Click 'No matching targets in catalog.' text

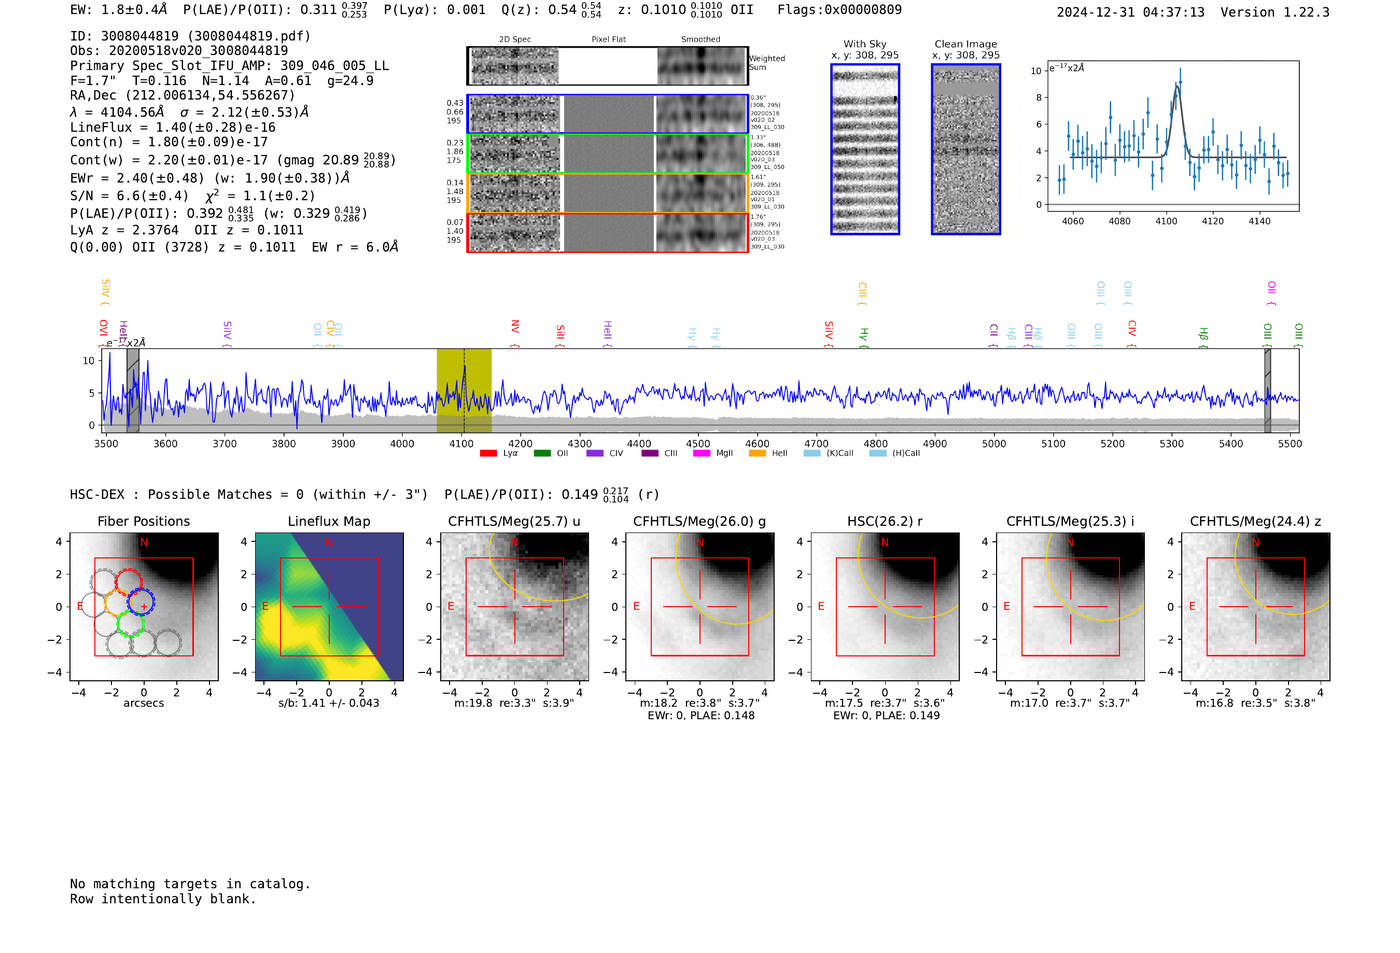click(190, 883)
